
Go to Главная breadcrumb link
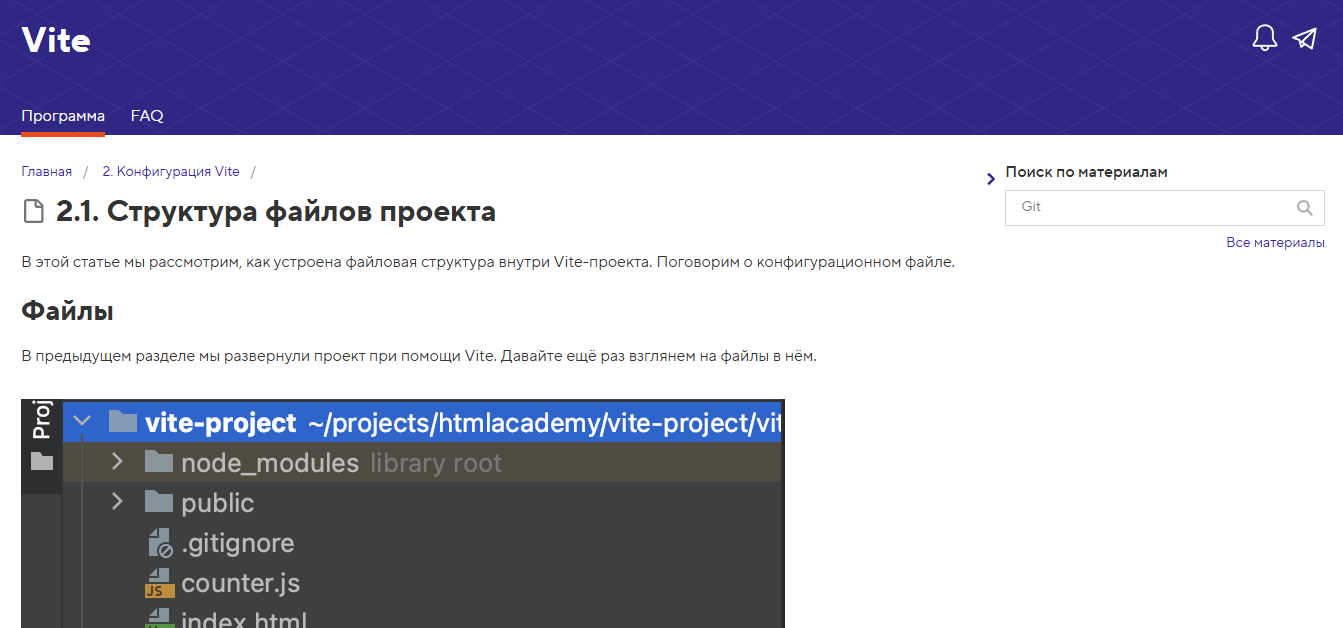coord(47,172)
